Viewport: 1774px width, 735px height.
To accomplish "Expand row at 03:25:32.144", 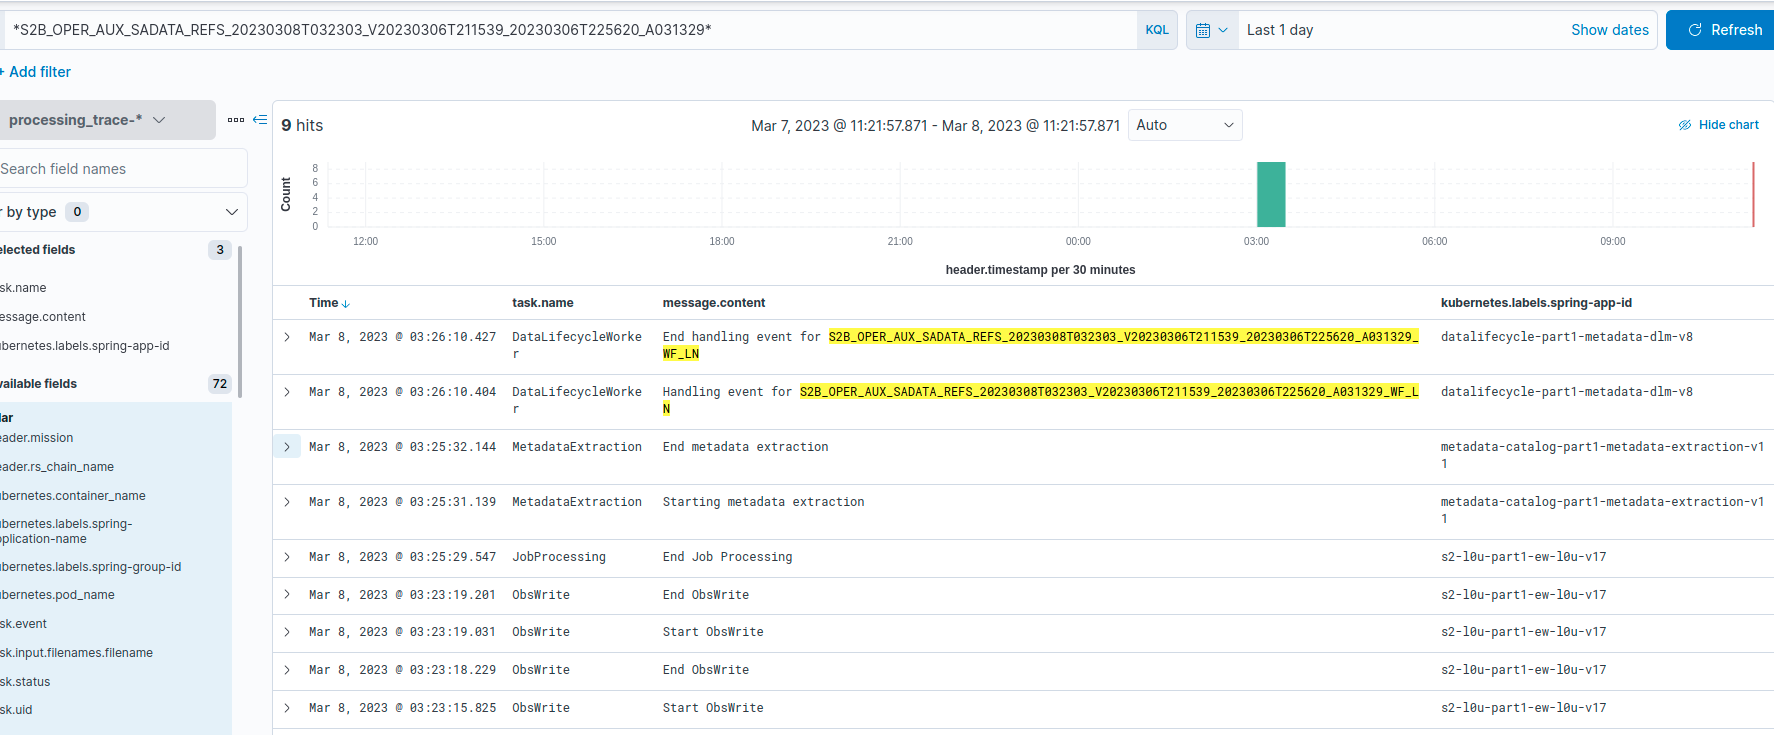I will (287, 447).
